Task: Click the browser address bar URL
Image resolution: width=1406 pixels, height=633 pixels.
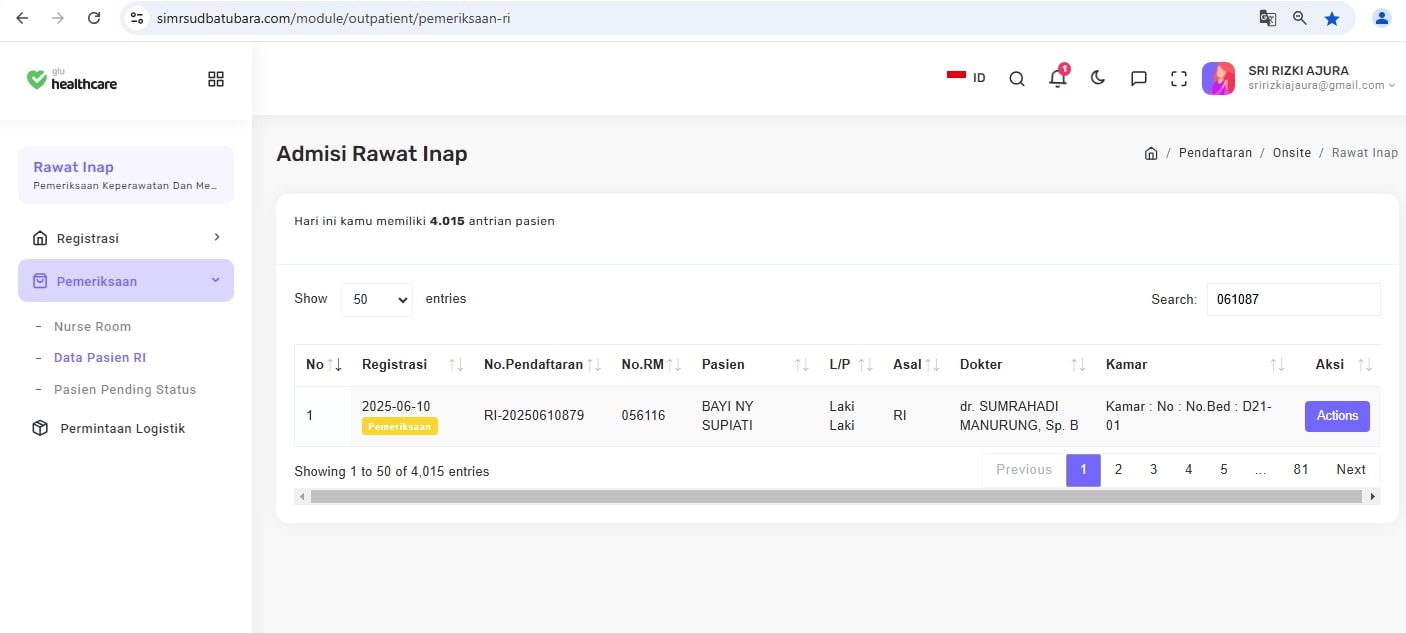Action: pyautogui.click(x=334, y=18)
